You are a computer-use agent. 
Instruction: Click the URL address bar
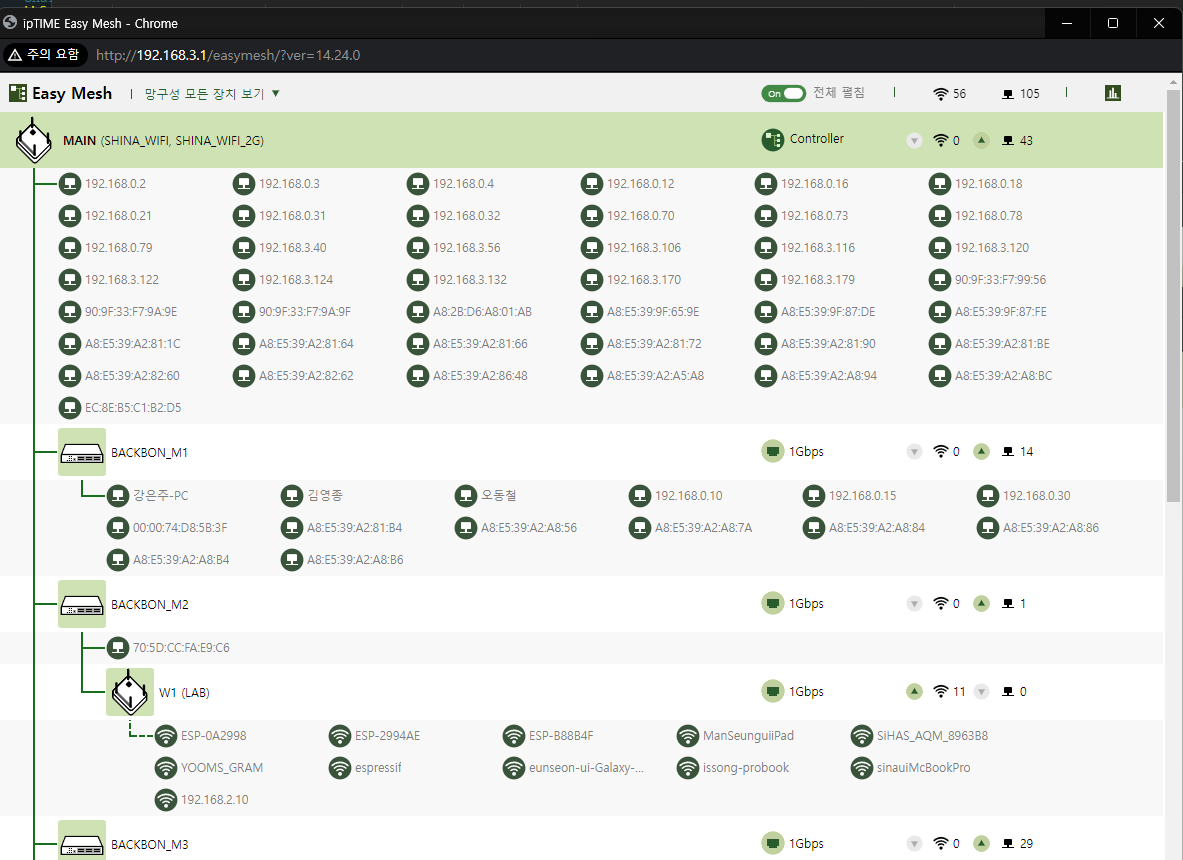click(228, 55)
